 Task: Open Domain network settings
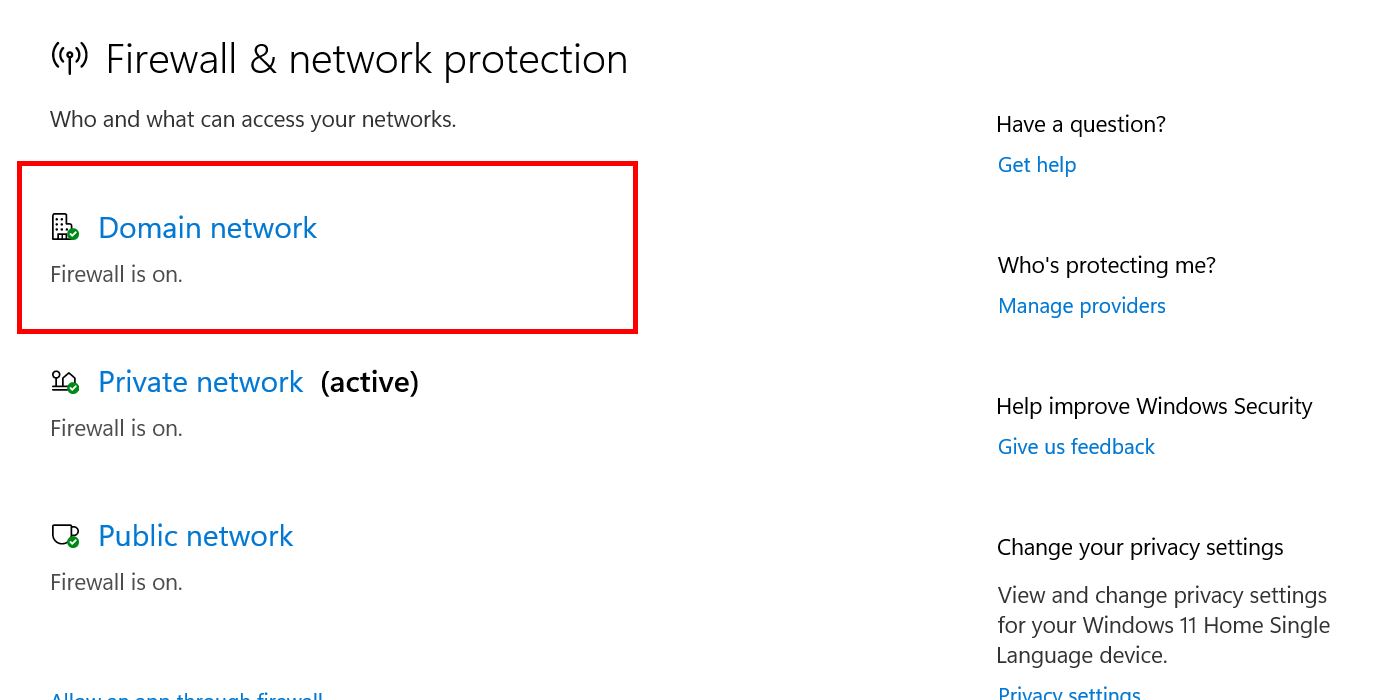(207, 227)
